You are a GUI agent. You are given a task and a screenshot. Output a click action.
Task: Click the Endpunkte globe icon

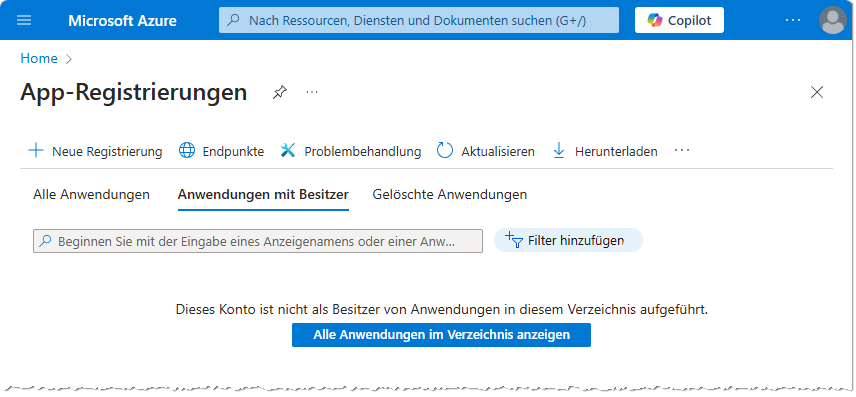tap(187, 151)
